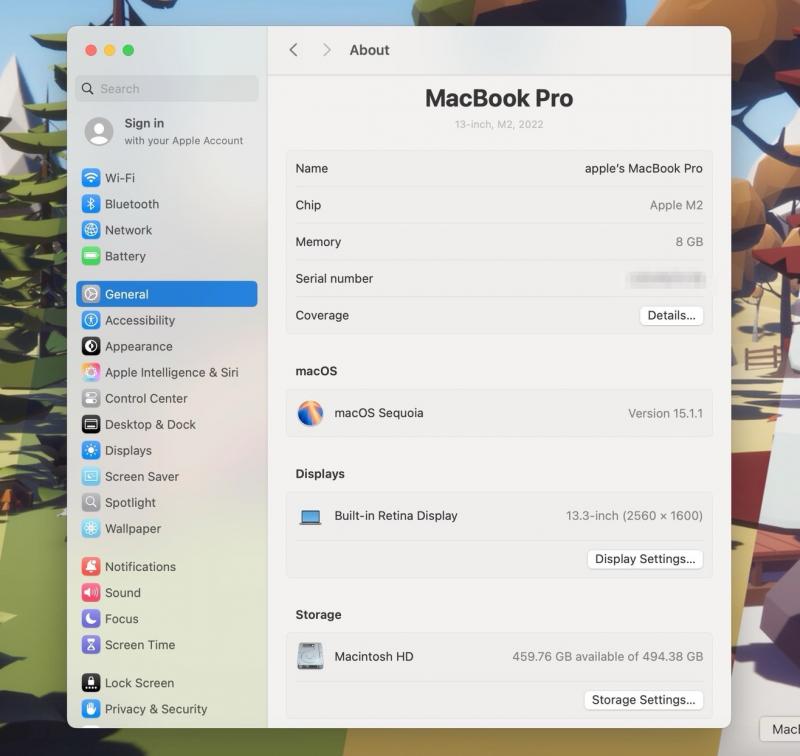Click the search magnifier icon
Viewport: 800px width, 756px height.
(x=88, y=89)
